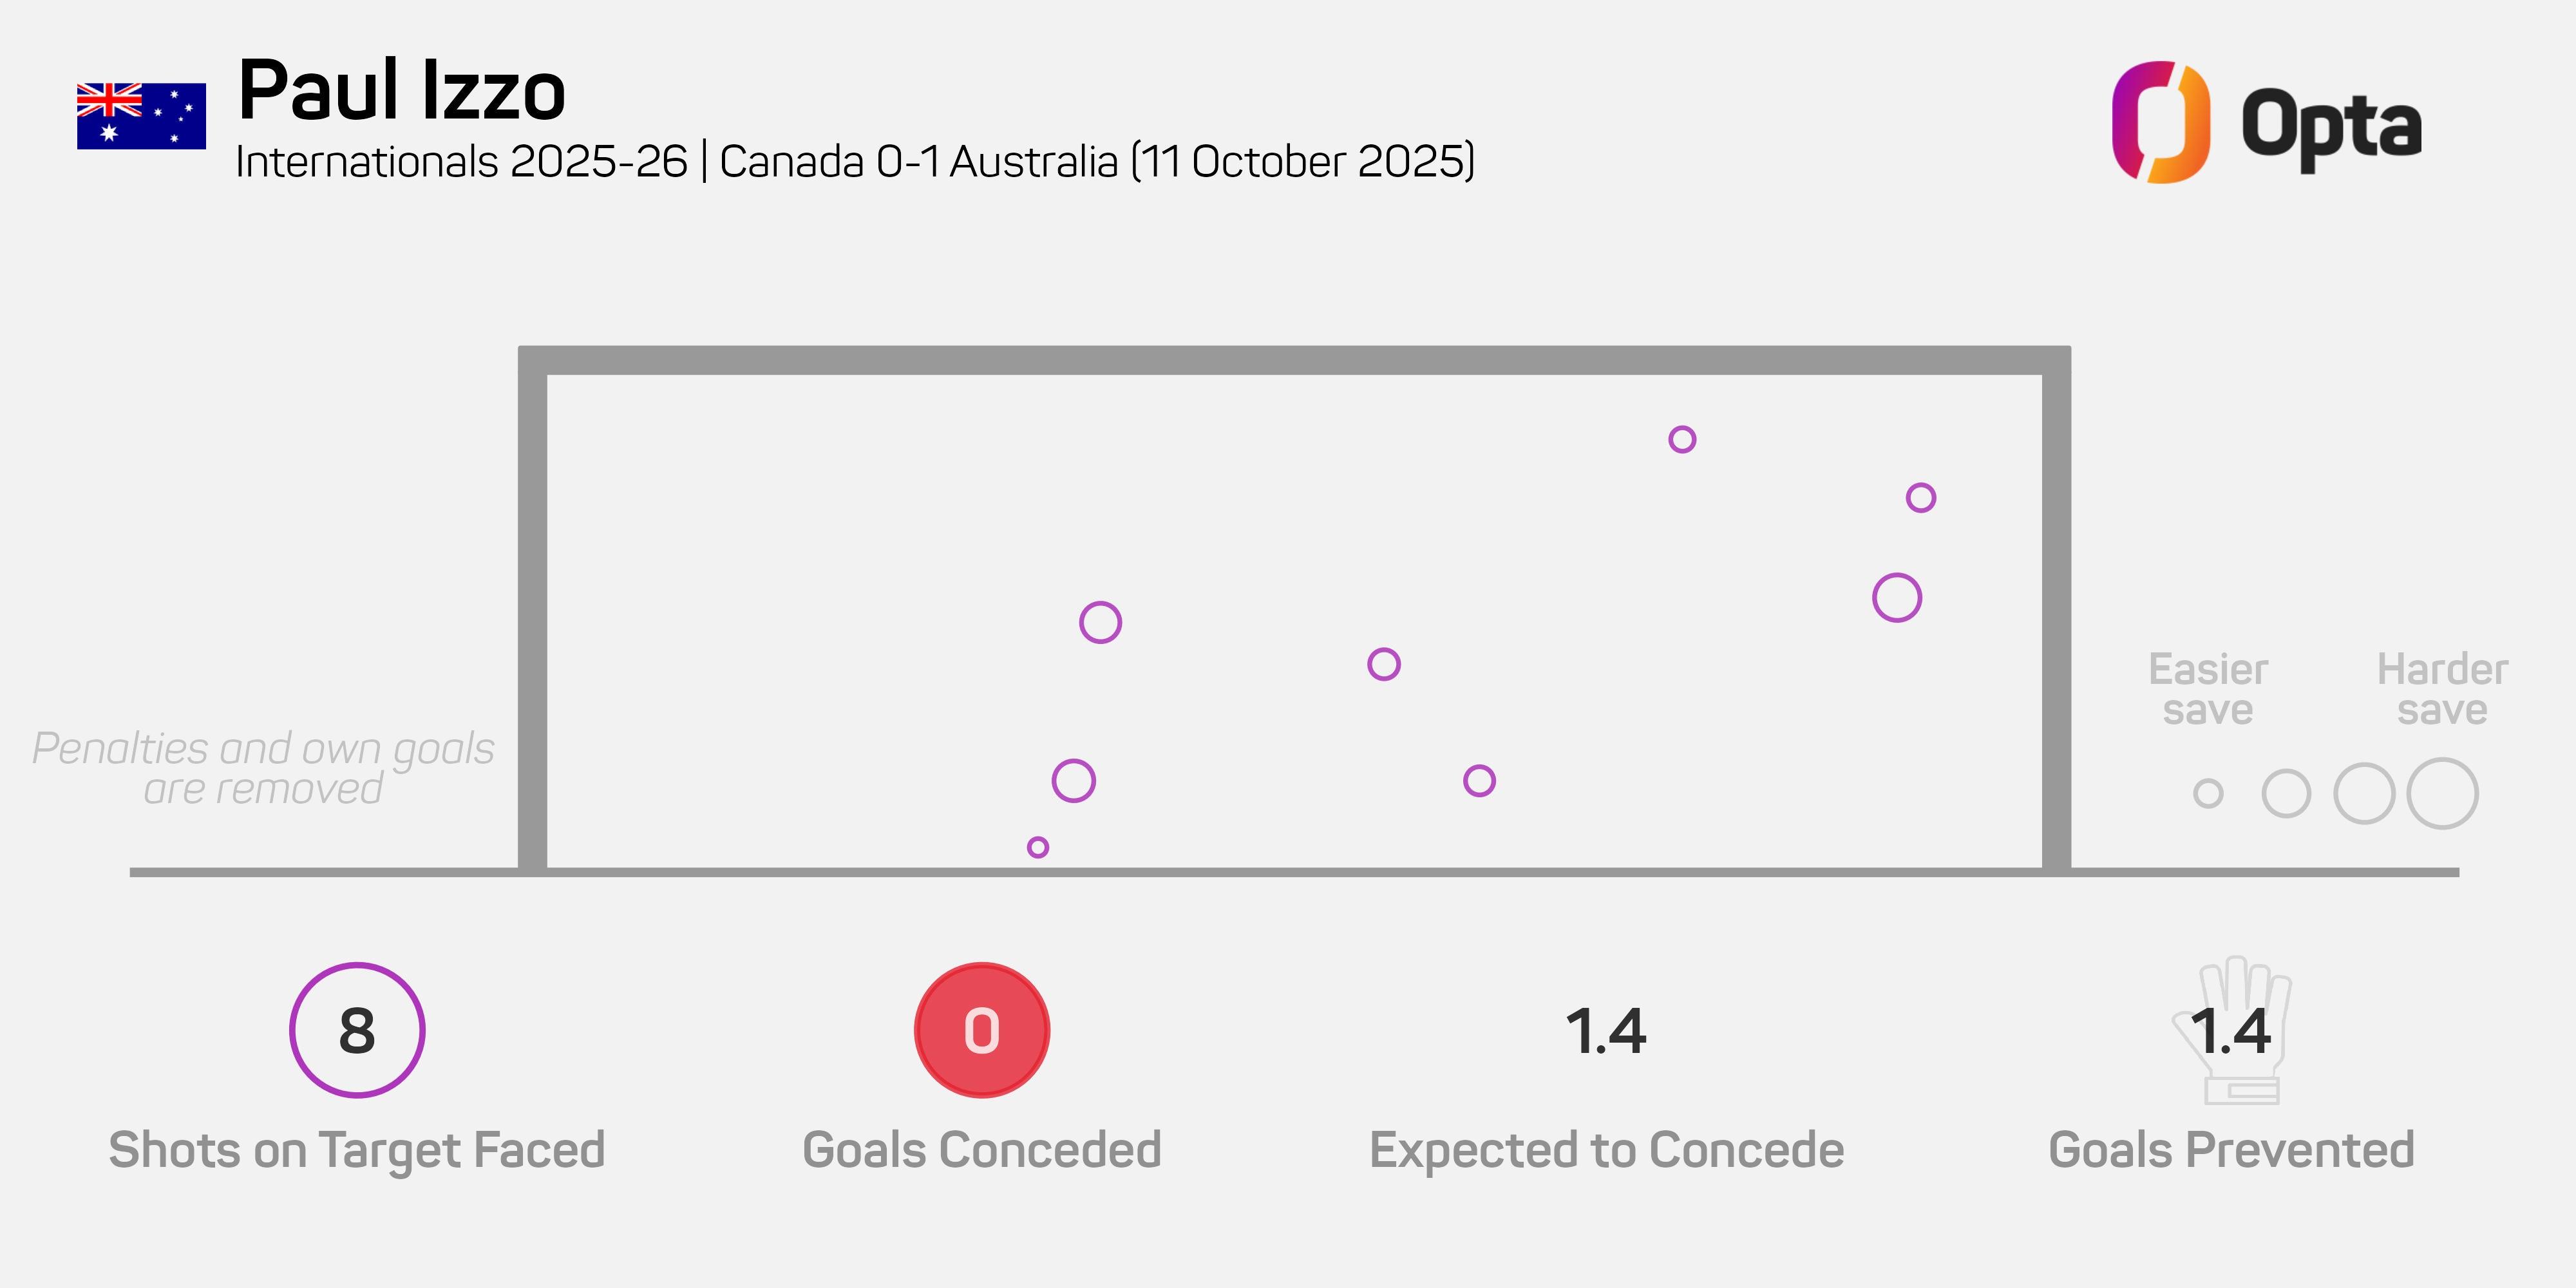Screen dimensions: 2576x1288
Task: Click the largest legend circle under Harder save
Action: [x=2442, y=794]
